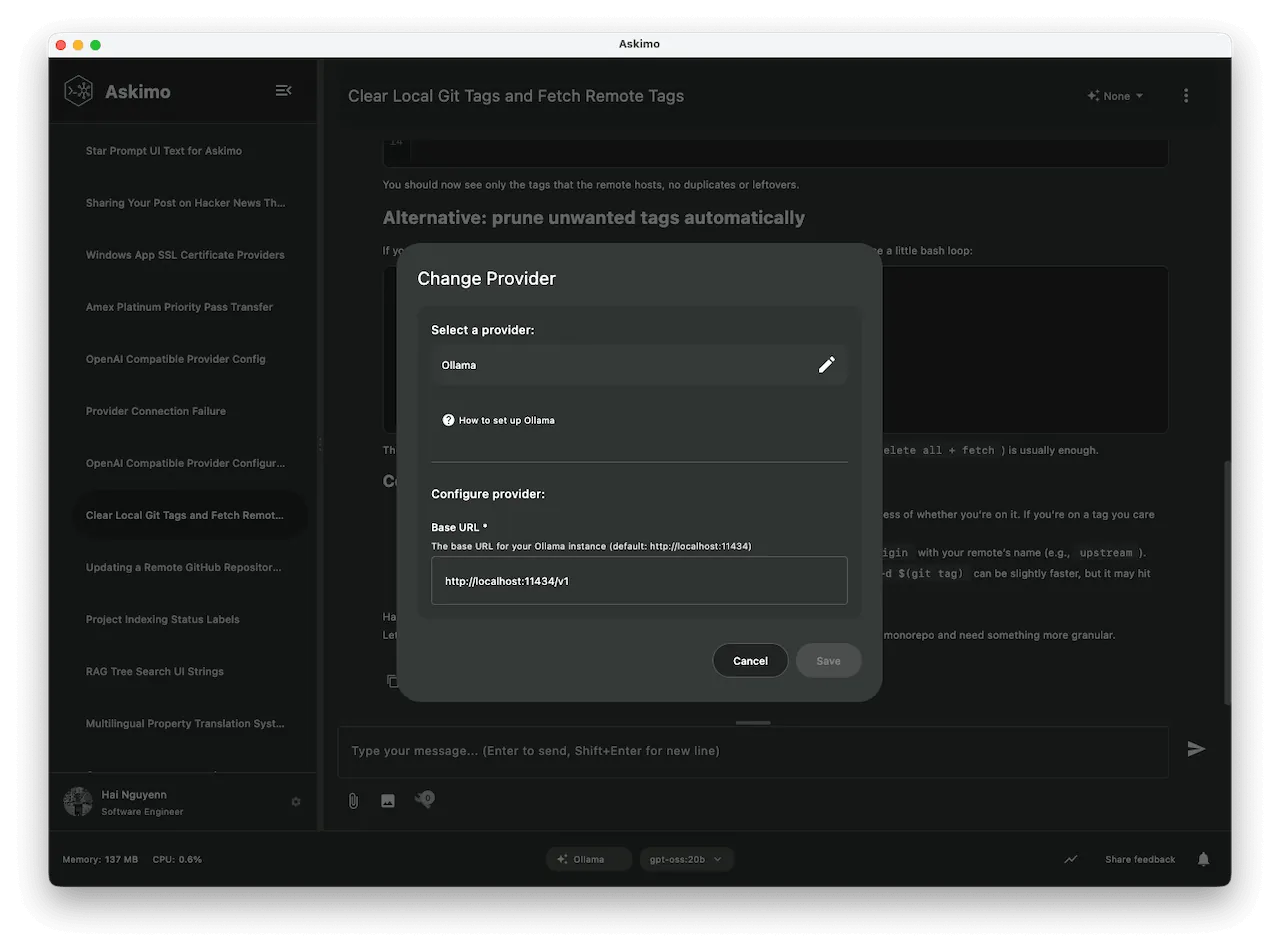The image size is (1280, 951).
Task: Open the notifications bell icon
Action: click(1204, 859)
